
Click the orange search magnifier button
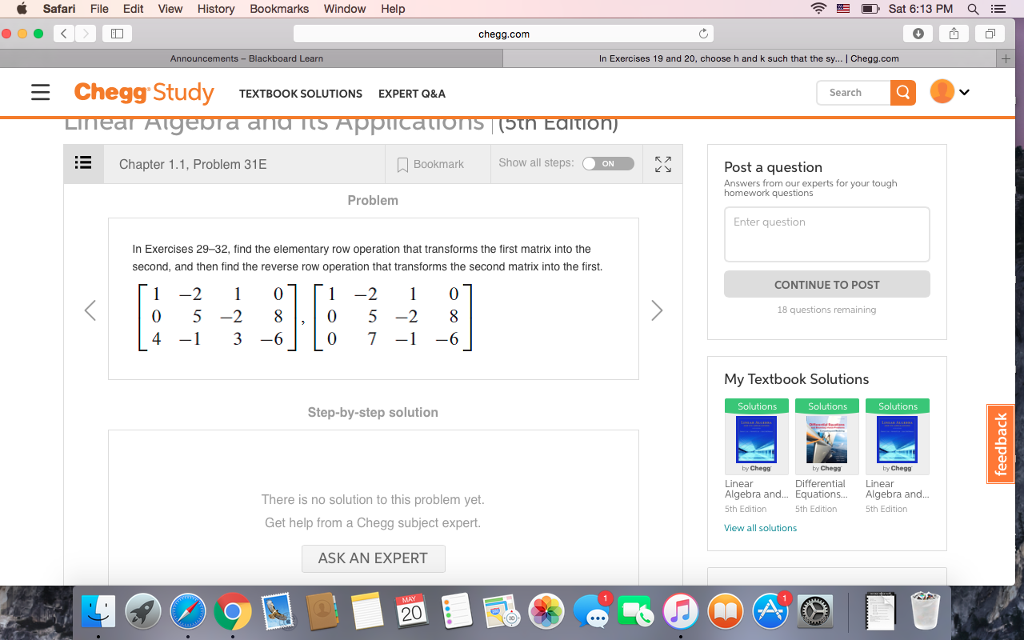click(x=903, y=92)
